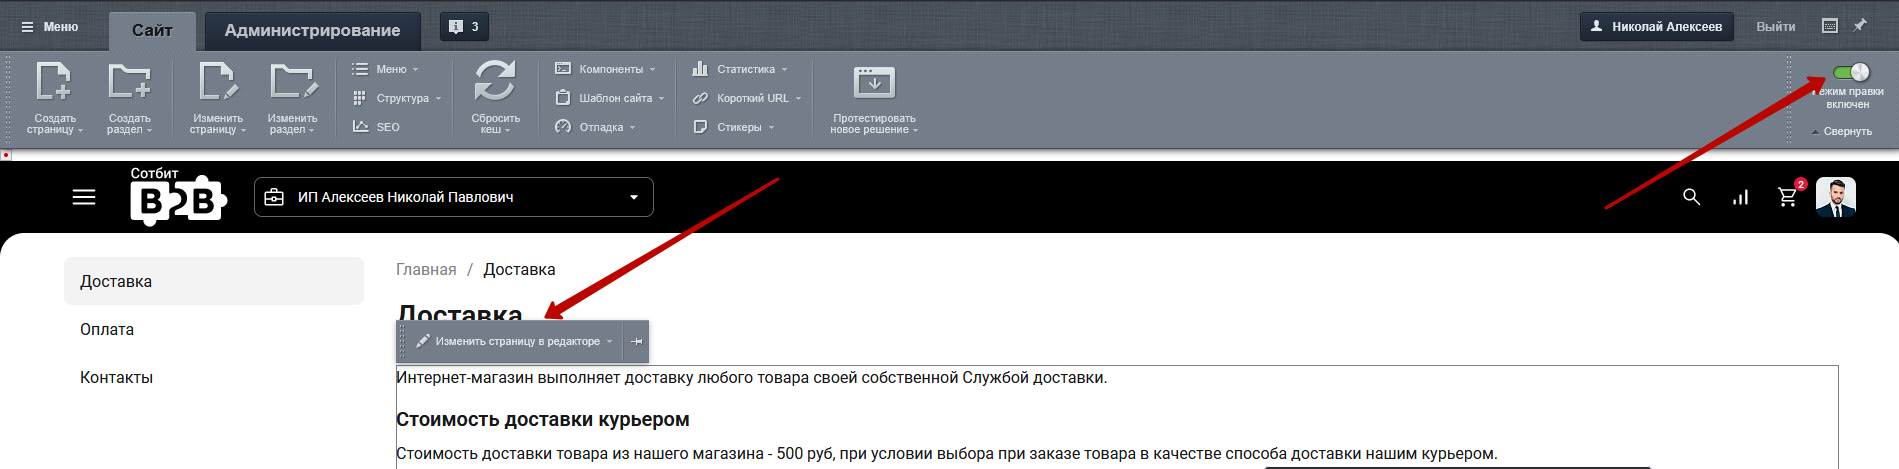Select Доставка in the sidebar
This screenshot has width=1899, height=469.
[214, 281]
